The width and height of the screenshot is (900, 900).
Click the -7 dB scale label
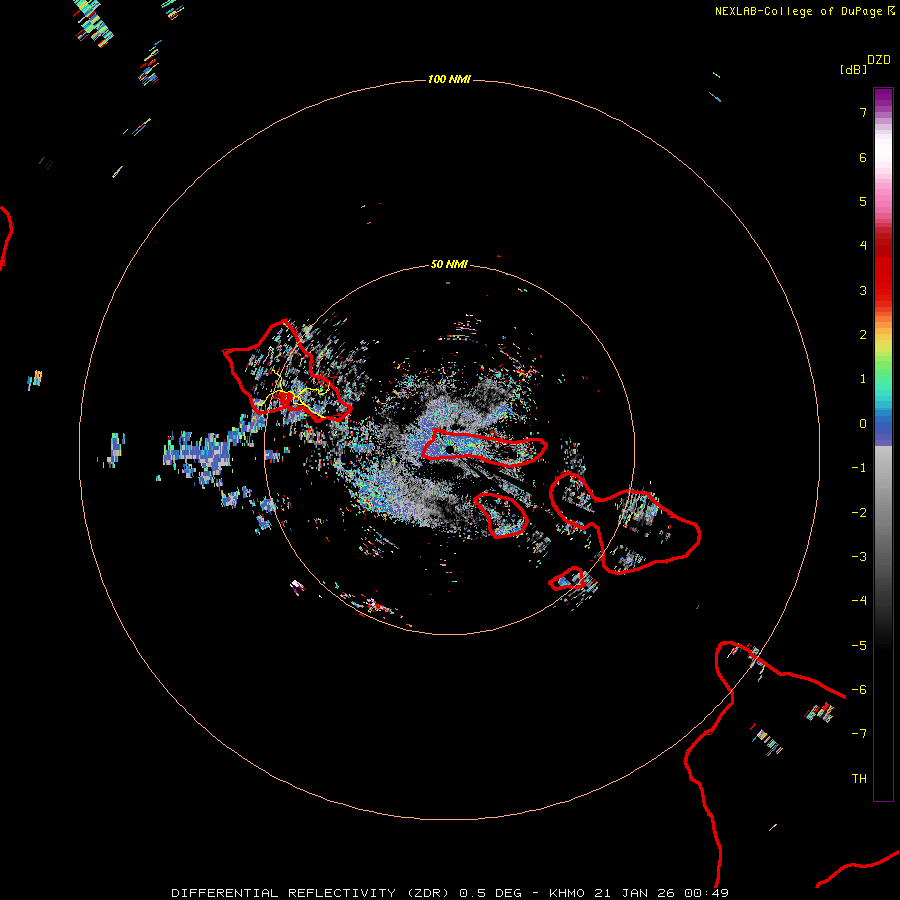(x=859, y=734)
